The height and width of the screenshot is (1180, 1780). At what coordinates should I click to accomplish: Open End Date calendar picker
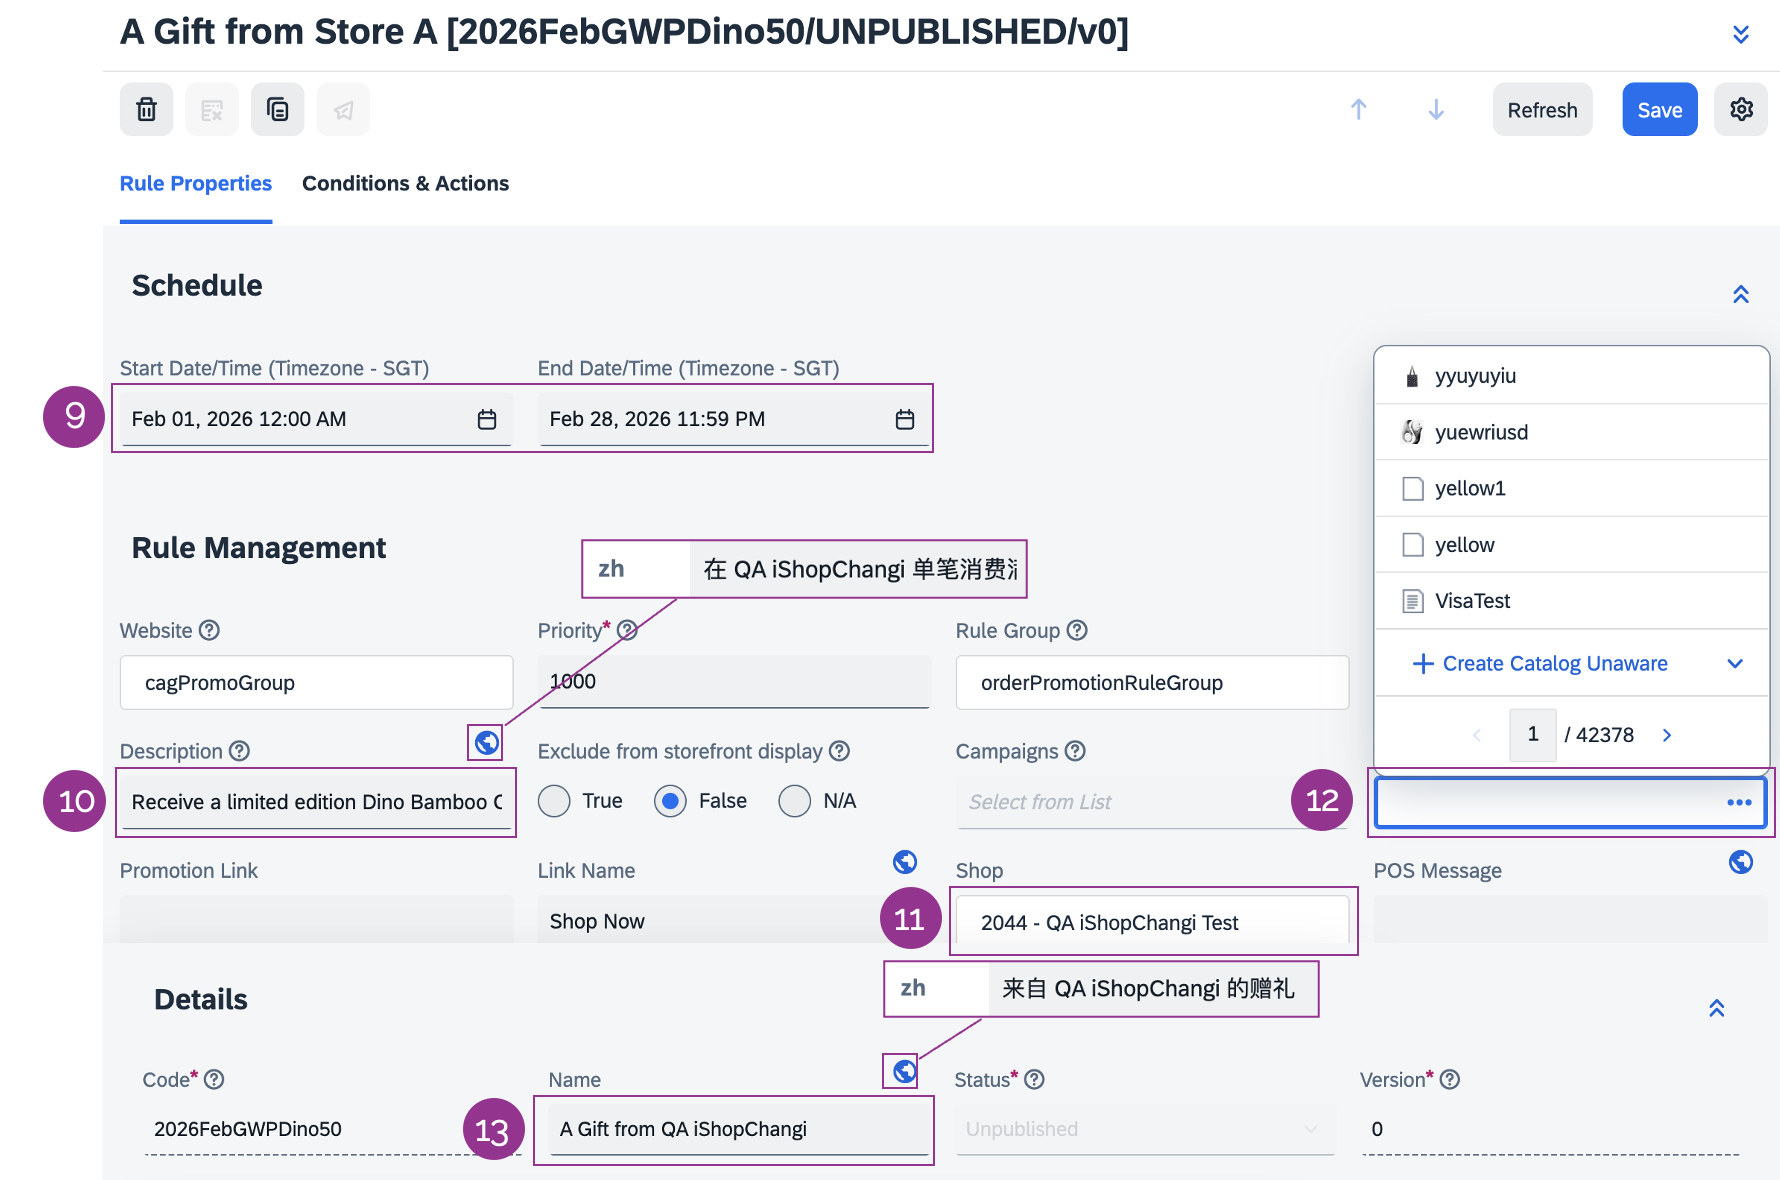904,419
